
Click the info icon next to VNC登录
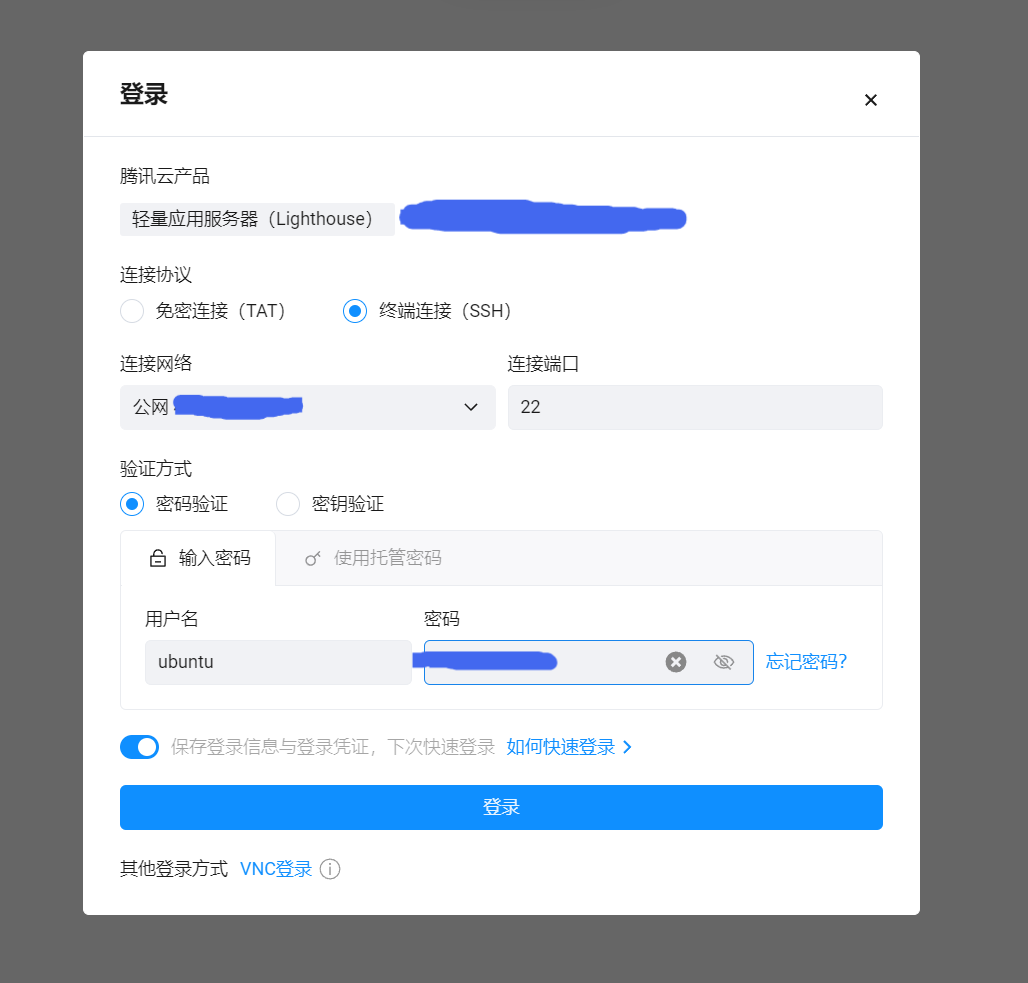tap(330, 870)
